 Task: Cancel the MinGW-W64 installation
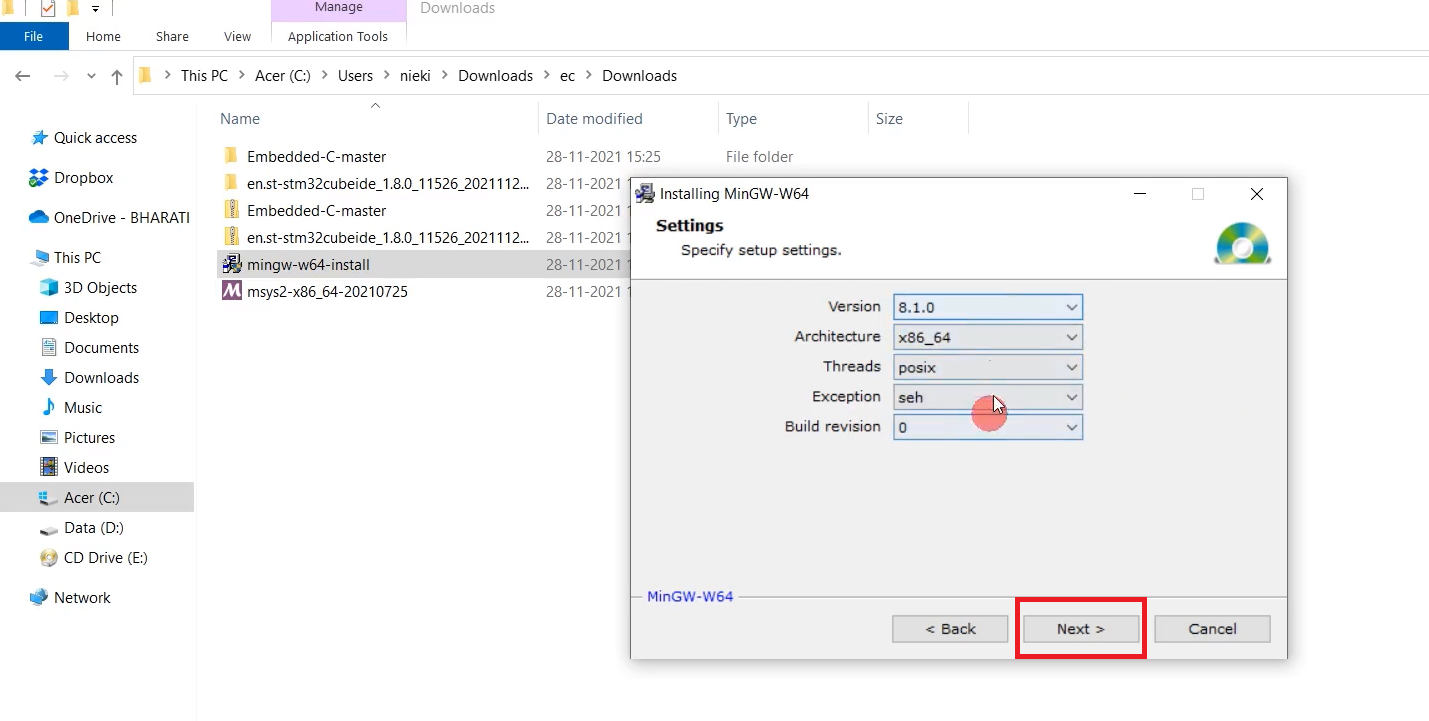coord(1212,629)
